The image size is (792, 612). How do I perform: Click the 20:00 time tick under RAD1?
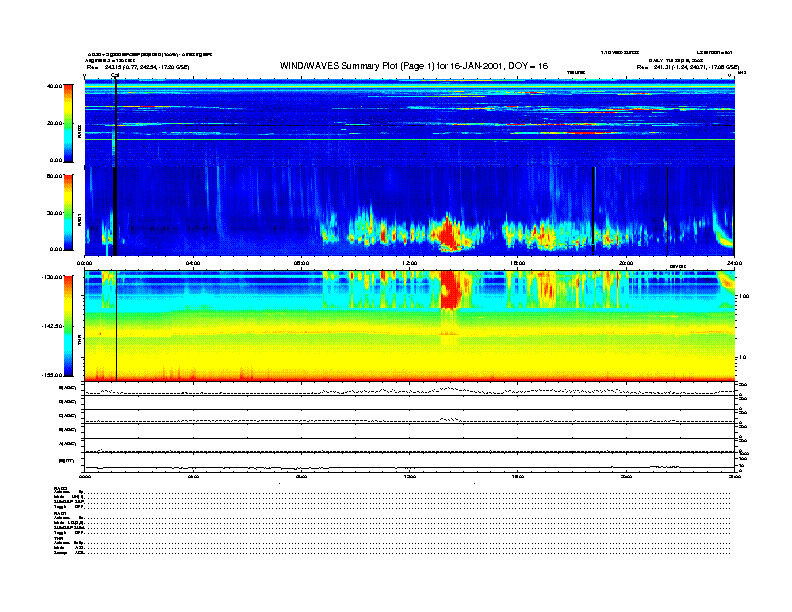(x=626, y=263)
